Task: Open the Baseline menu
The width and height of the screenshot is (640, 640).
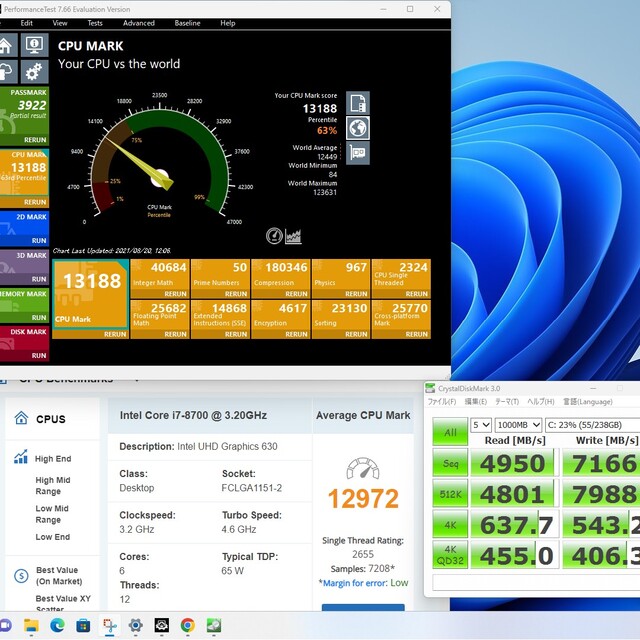Action: tap(187, 23)
